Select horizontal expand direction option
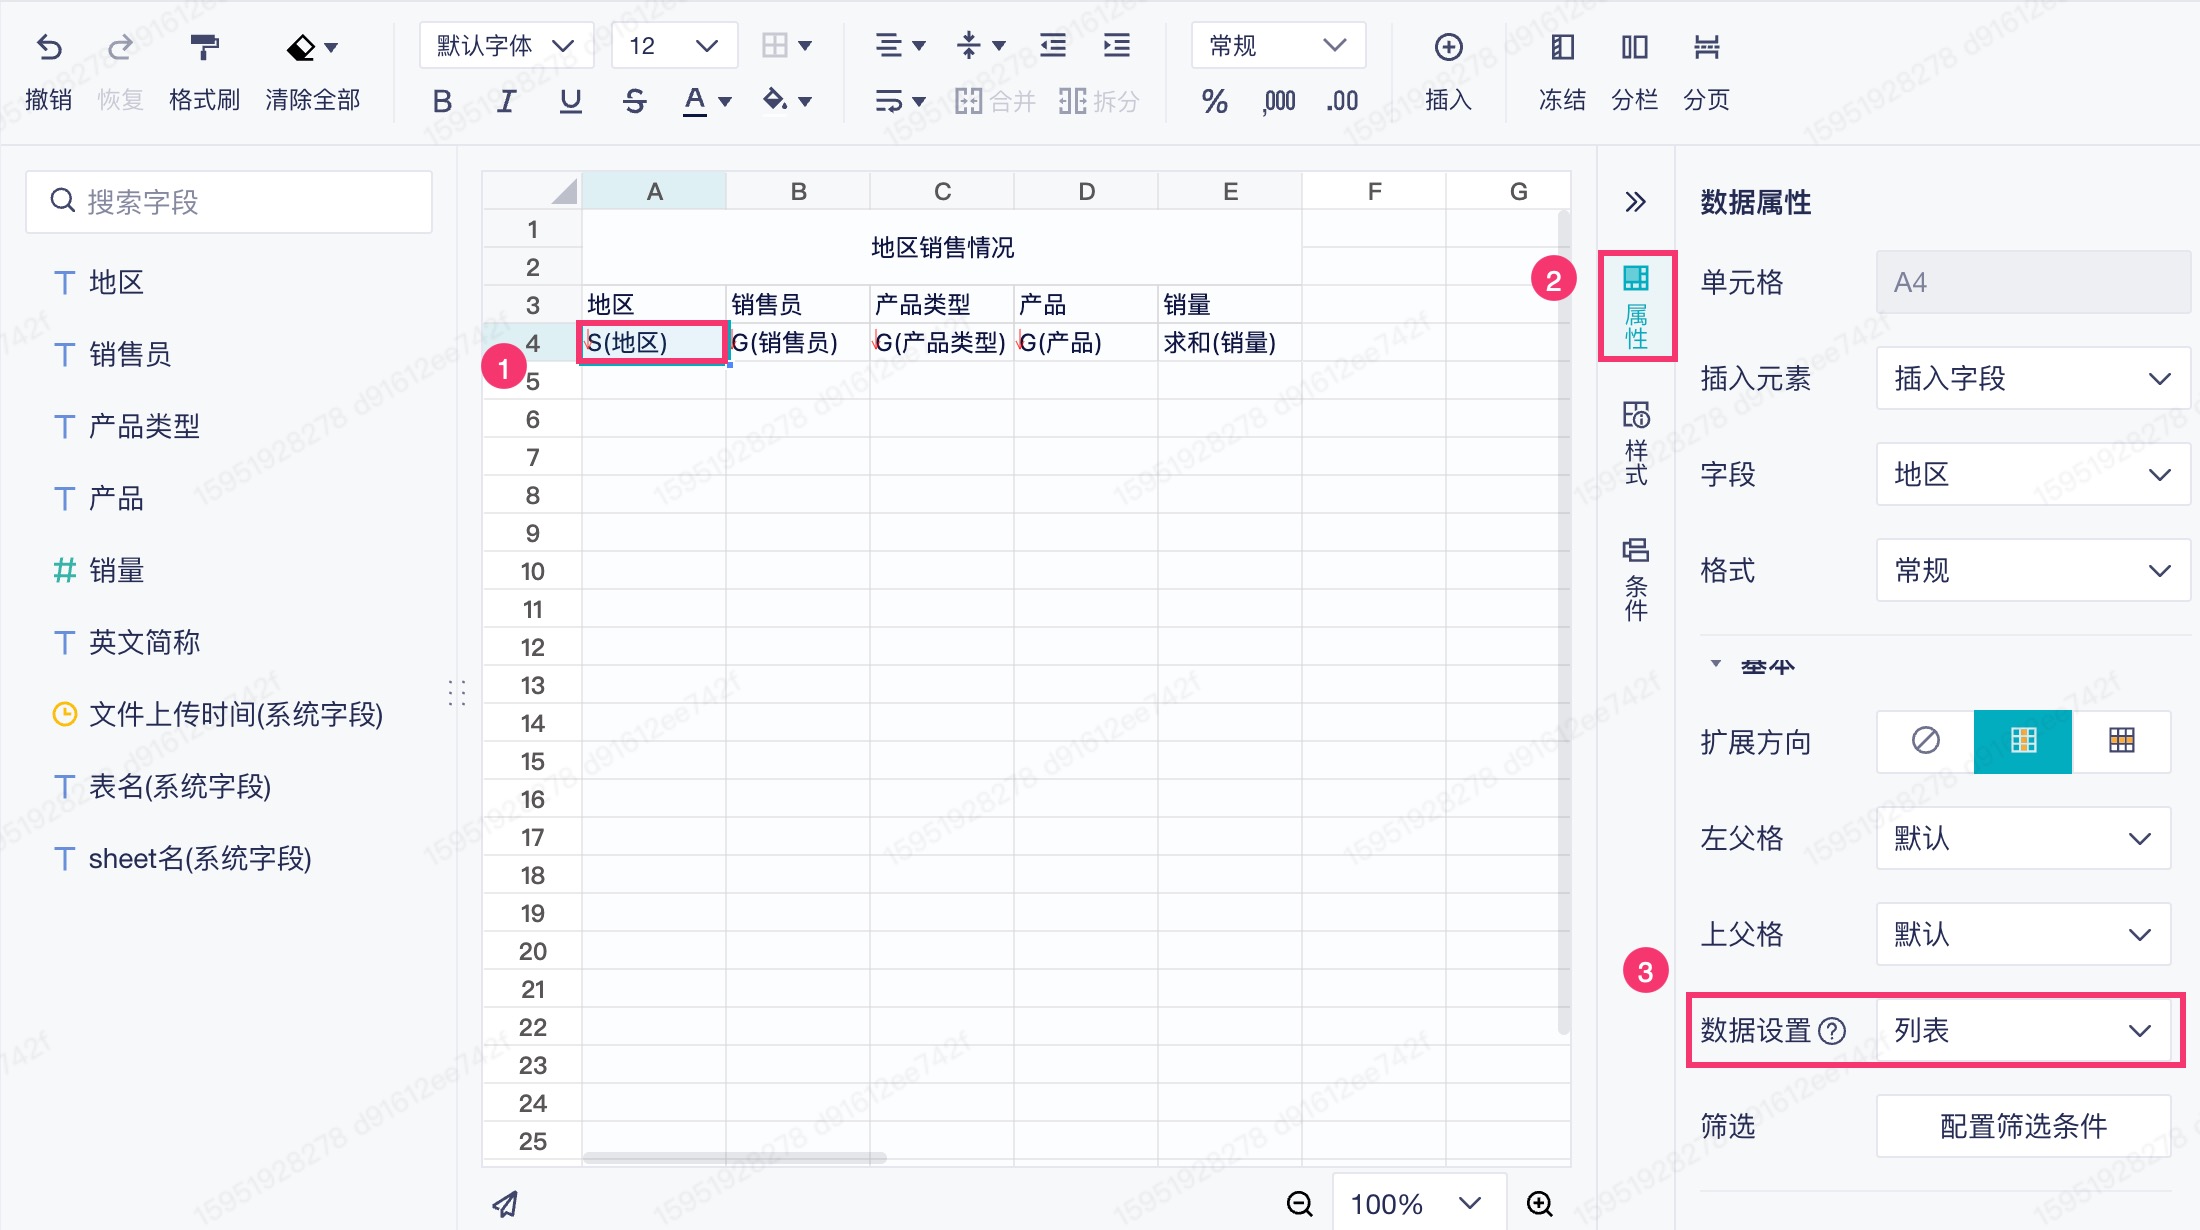Image resolution: width=2200 pixels, height=1230 pixels. [x=2121, y=741]
